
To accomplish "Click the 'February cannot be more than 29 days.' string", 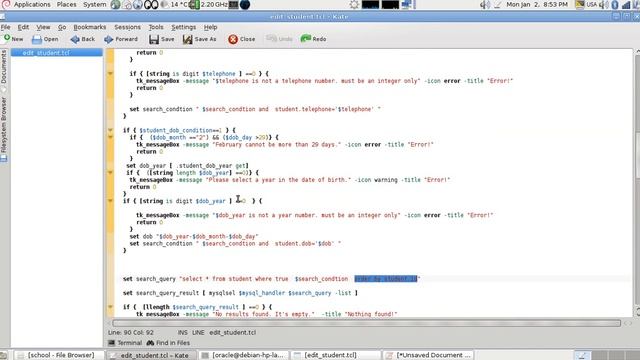I will tap(277, 144).
